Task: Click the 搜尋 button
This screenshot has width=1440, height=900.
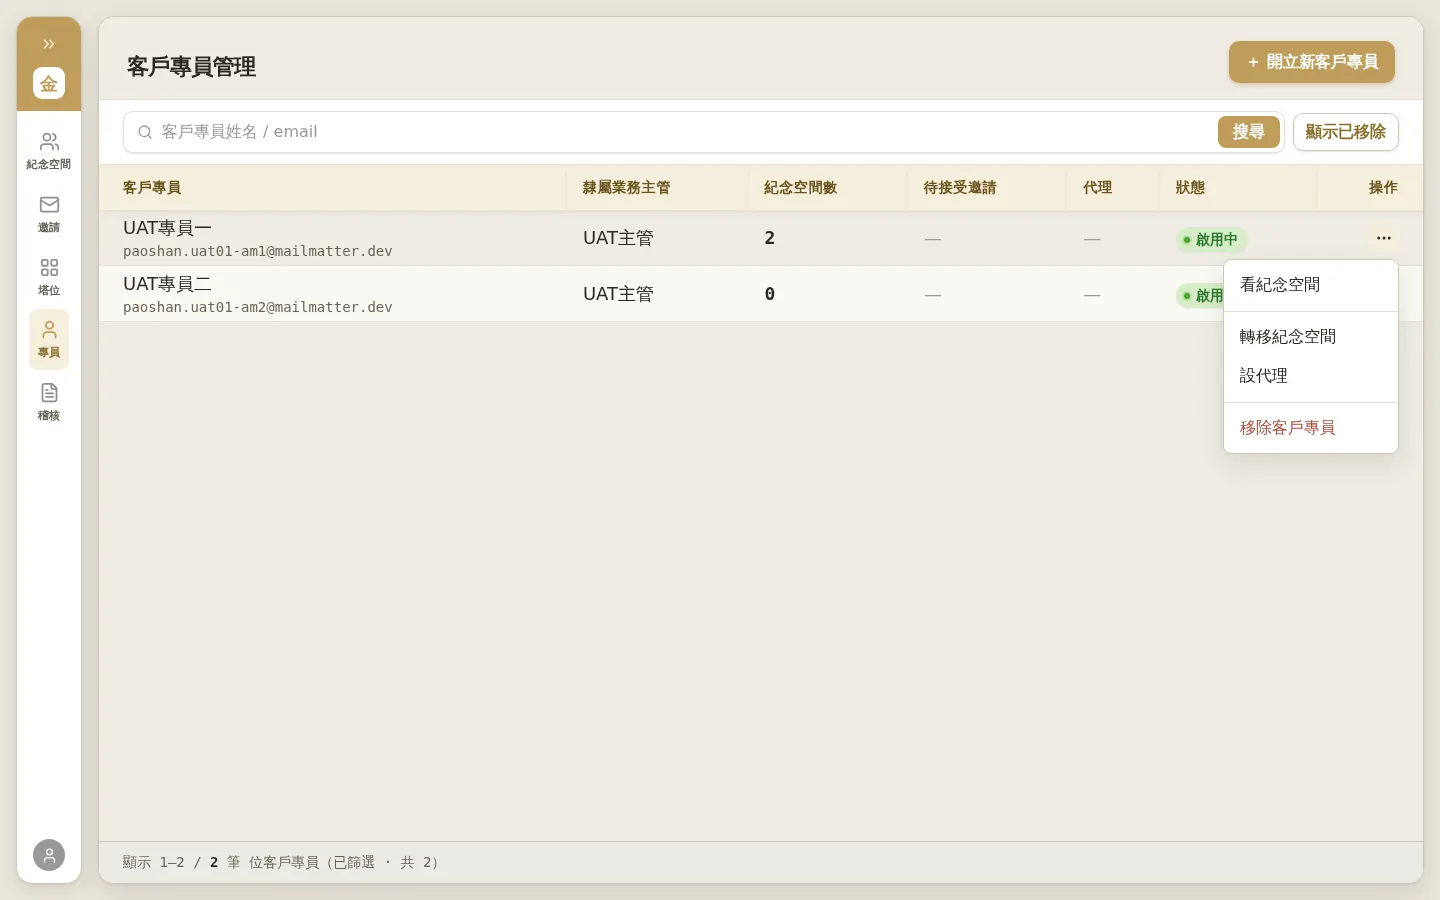Action: click(1248, 132)
